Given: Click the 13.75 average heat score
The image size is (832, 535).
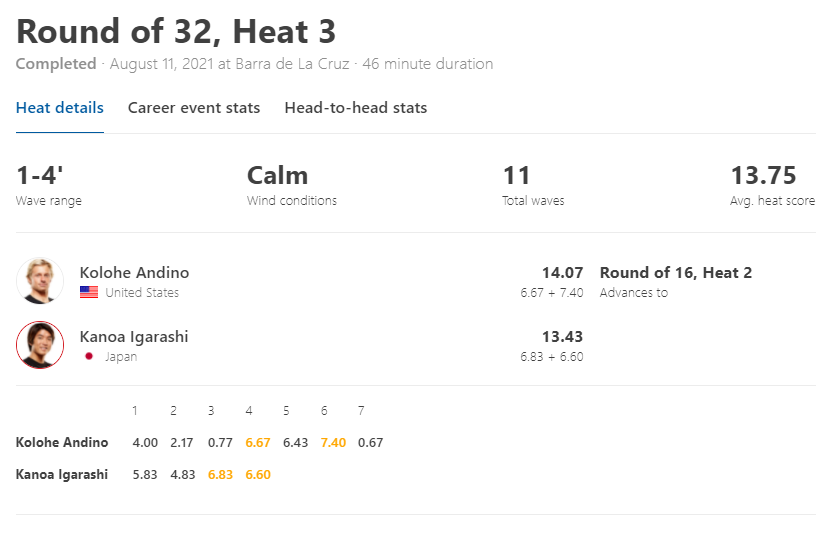Looking at the screenshot, I should 764,176.
